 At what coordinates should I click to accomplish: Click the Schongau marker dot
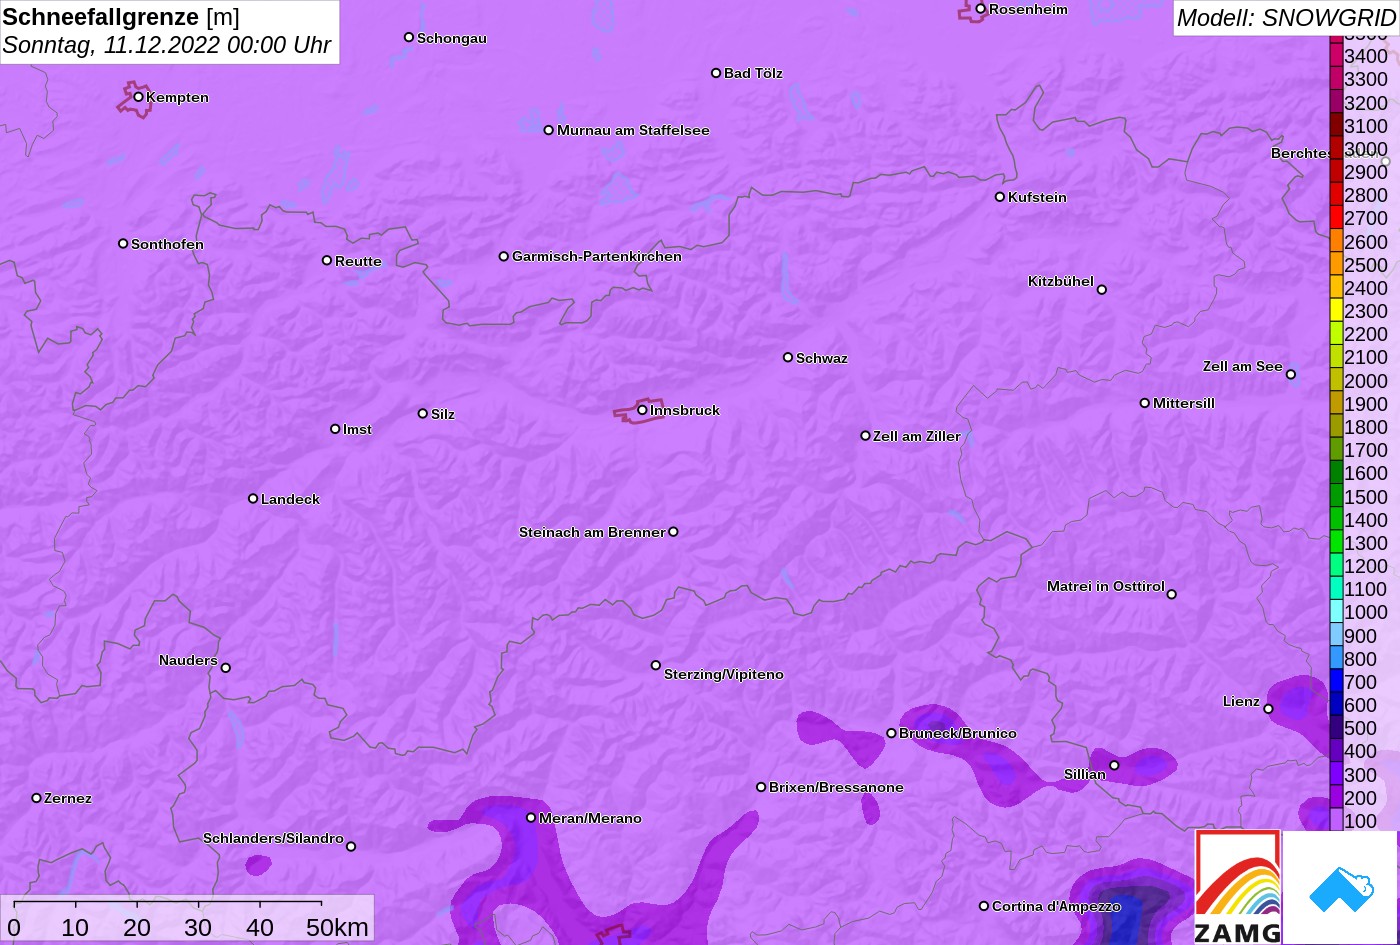coord(409,37)
